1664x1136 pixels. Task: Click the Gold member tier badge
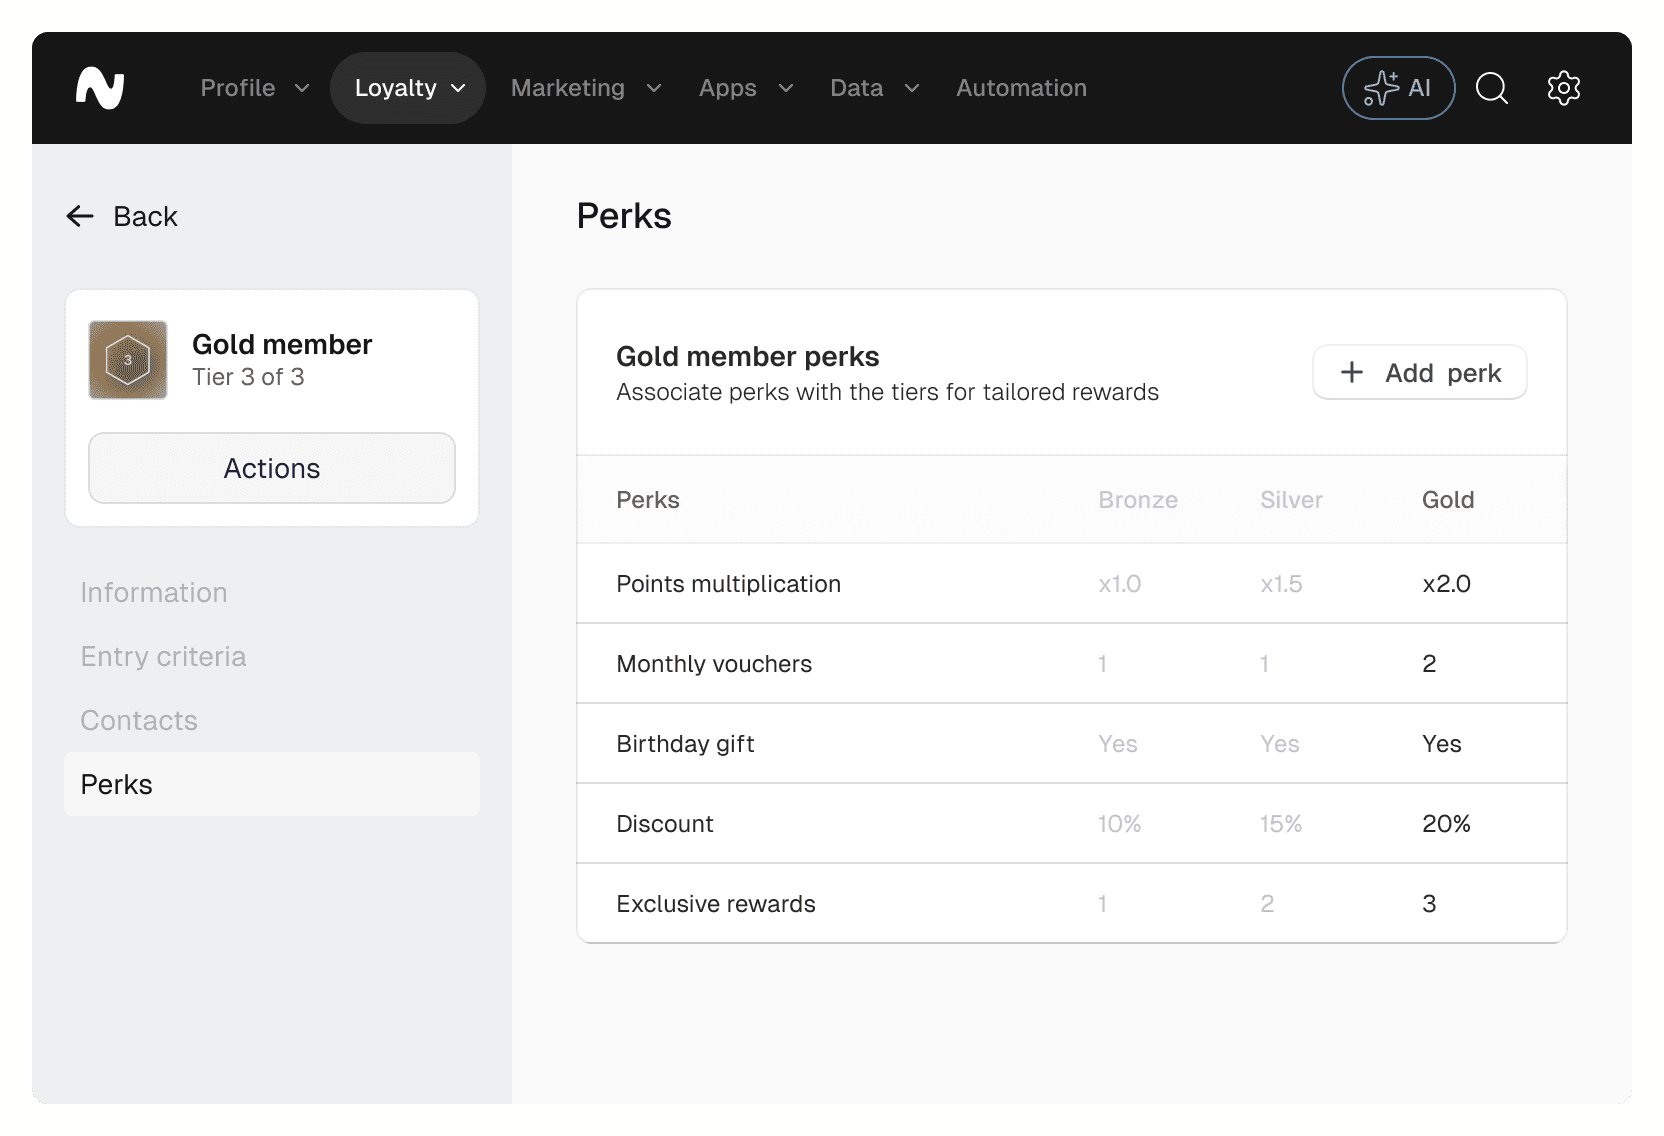coord(128,360)
